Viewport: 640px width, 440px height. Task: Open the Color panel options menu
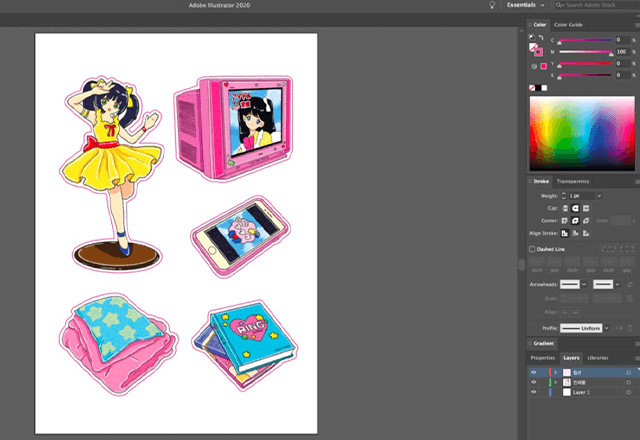pyautogui.click(x=637, y=25)
